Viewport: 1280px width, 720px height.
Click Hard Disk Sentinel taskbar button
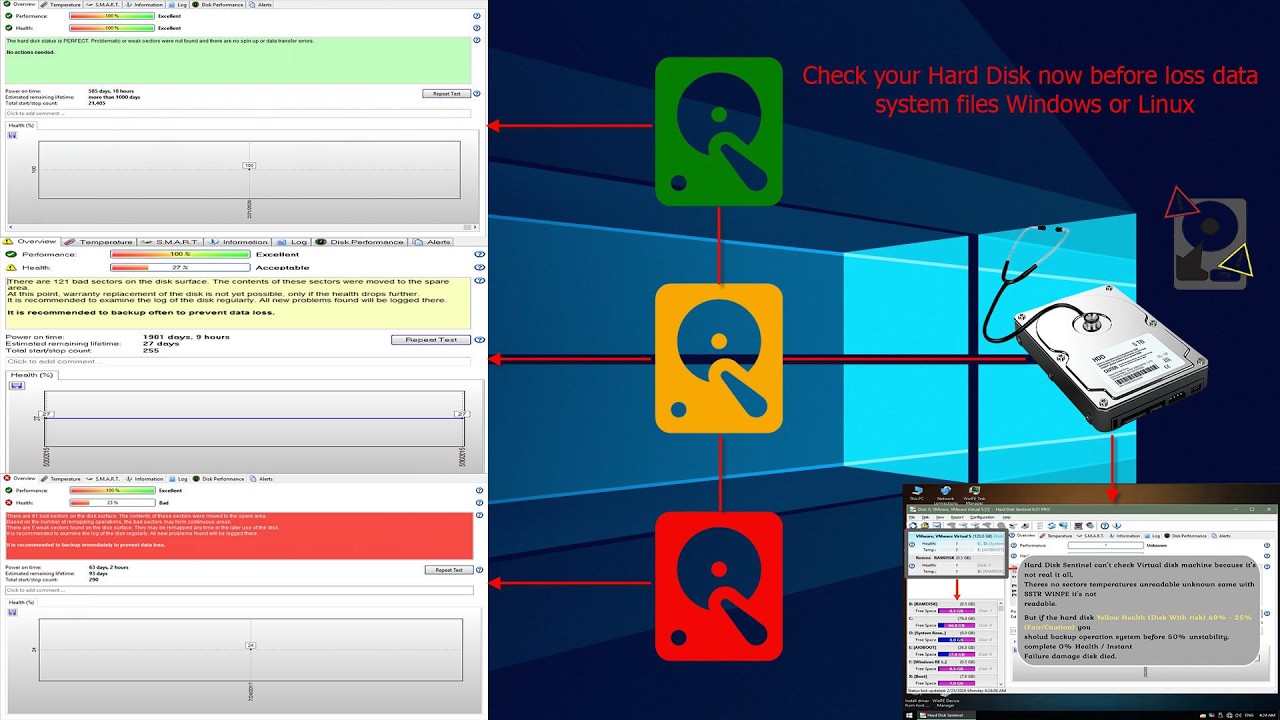pyautogui.click(x=947, y=715)
